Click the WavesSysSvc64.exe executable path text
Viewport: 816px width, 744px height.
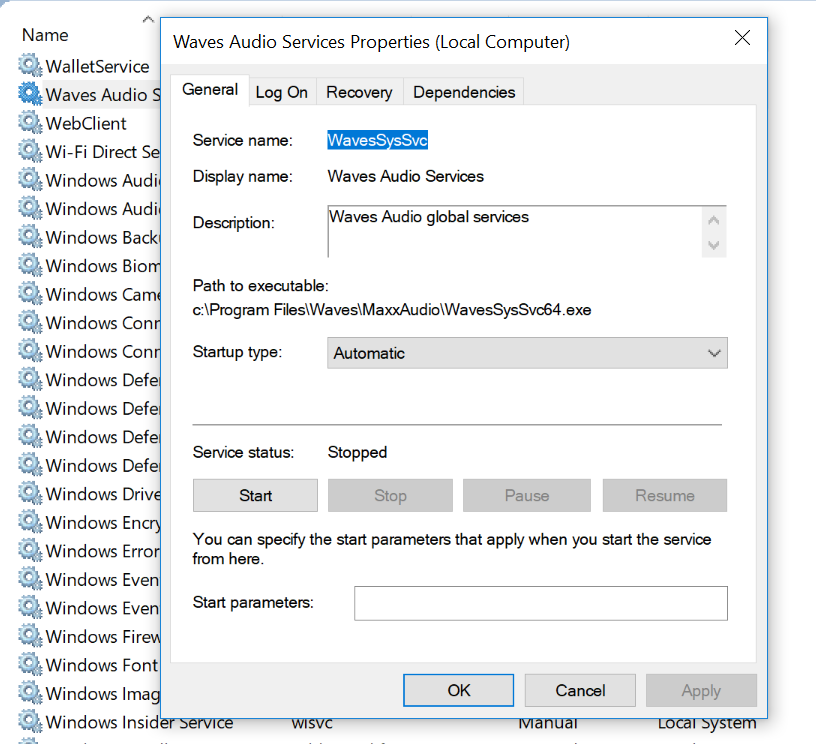tap(392, 310)
